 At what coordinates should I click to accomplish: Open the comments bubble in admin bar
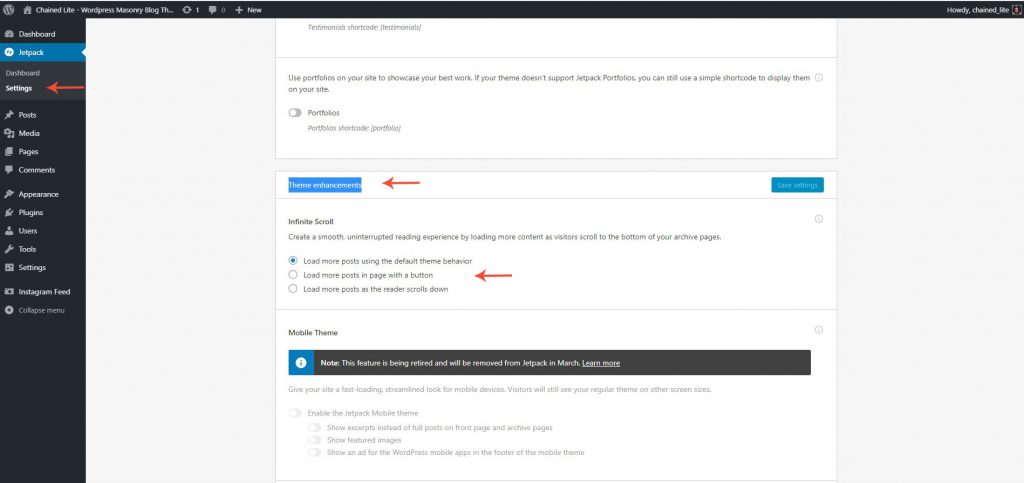(x=217, y=9)
